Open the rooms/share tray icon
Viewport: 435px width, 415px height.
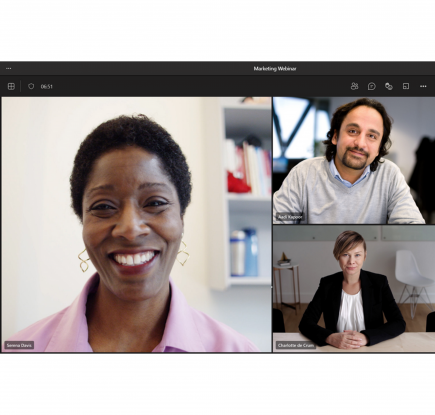[406, 86]
